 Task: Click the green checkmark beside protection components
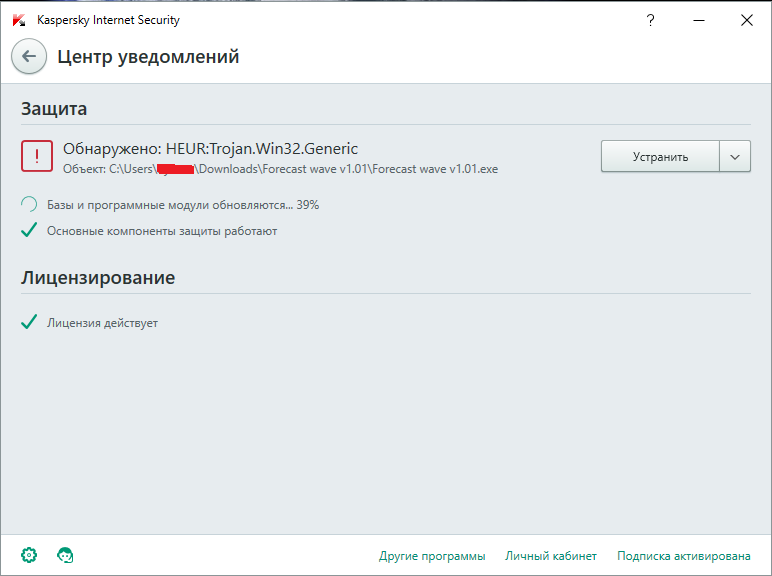tap(30, 231)
